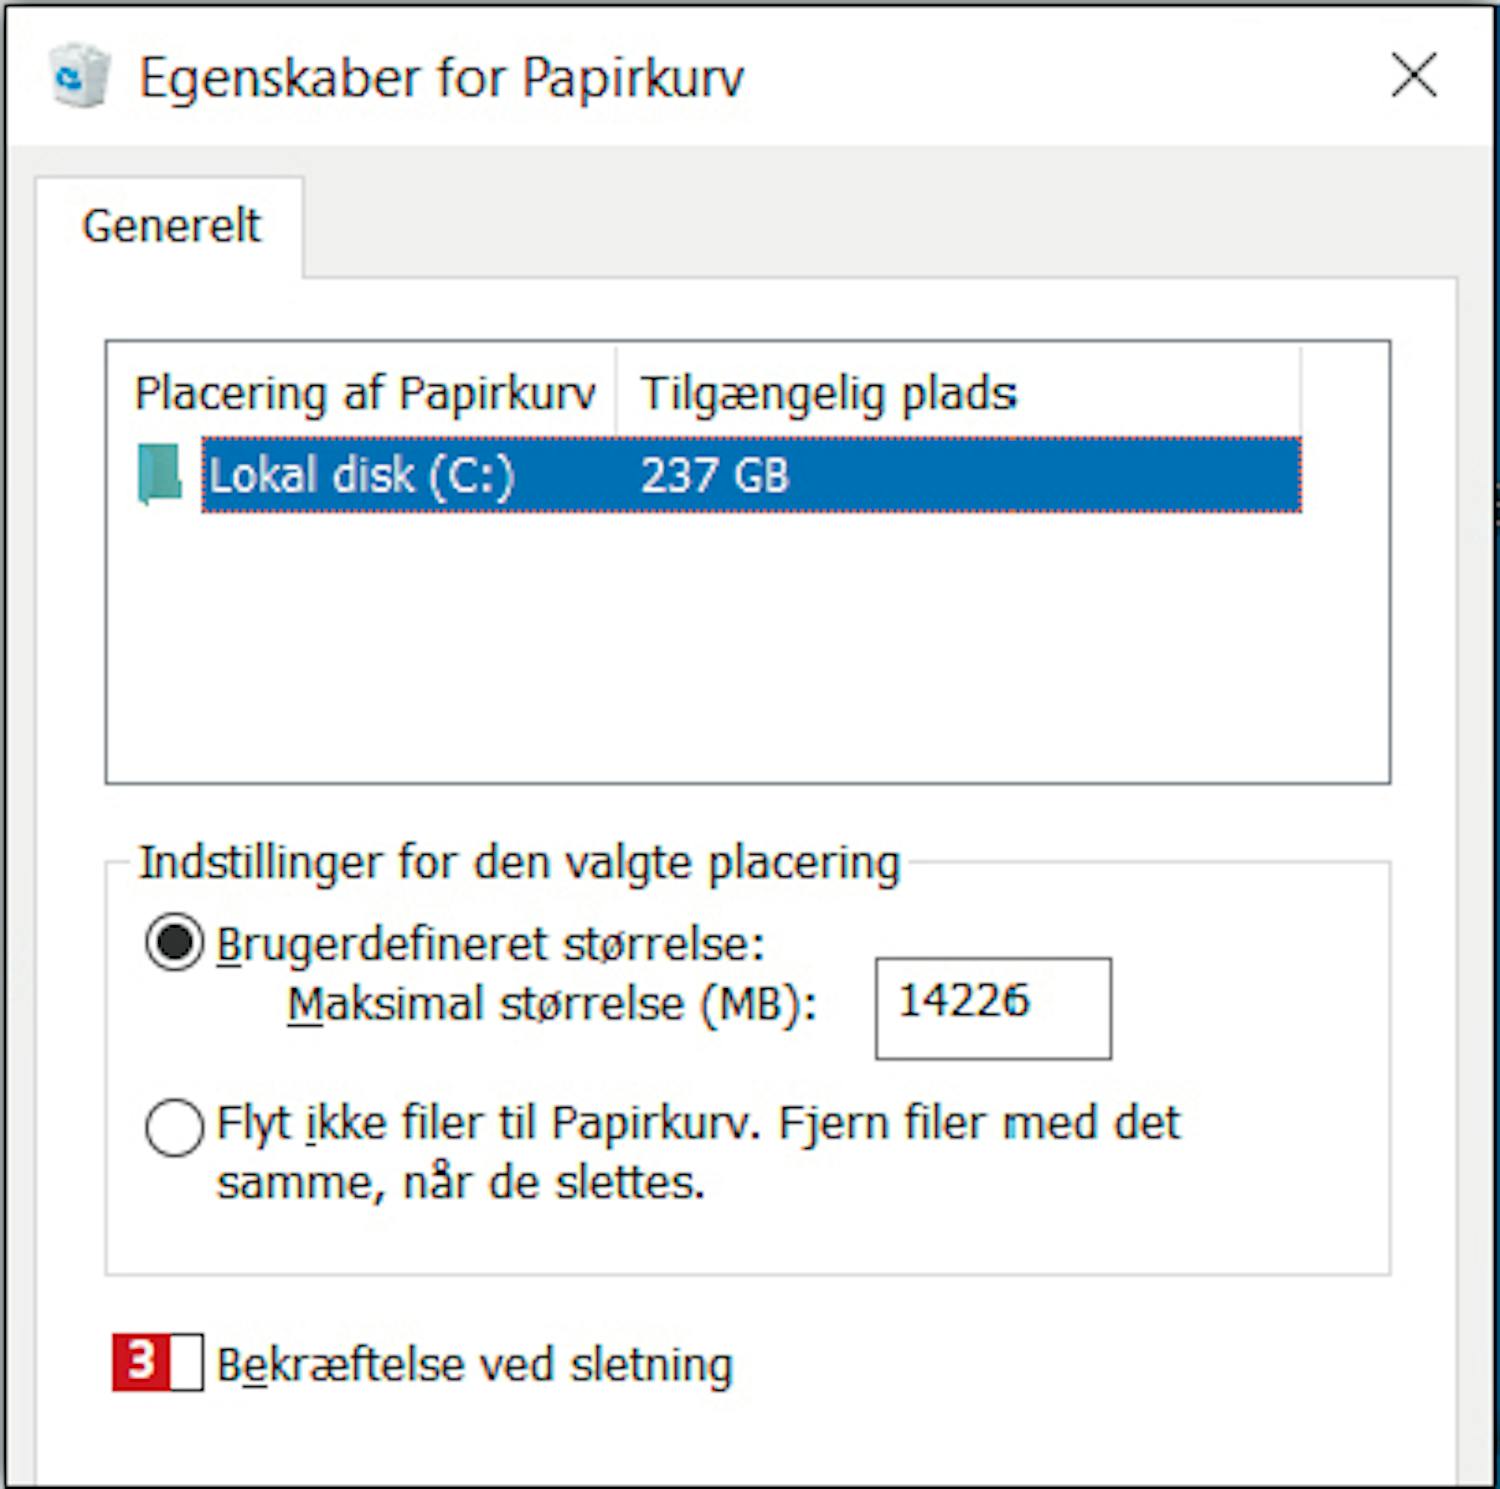Choose the Brugerdefineret størrelse radio button
The height and width of the screenshot is (1489, 1500).
175,942
